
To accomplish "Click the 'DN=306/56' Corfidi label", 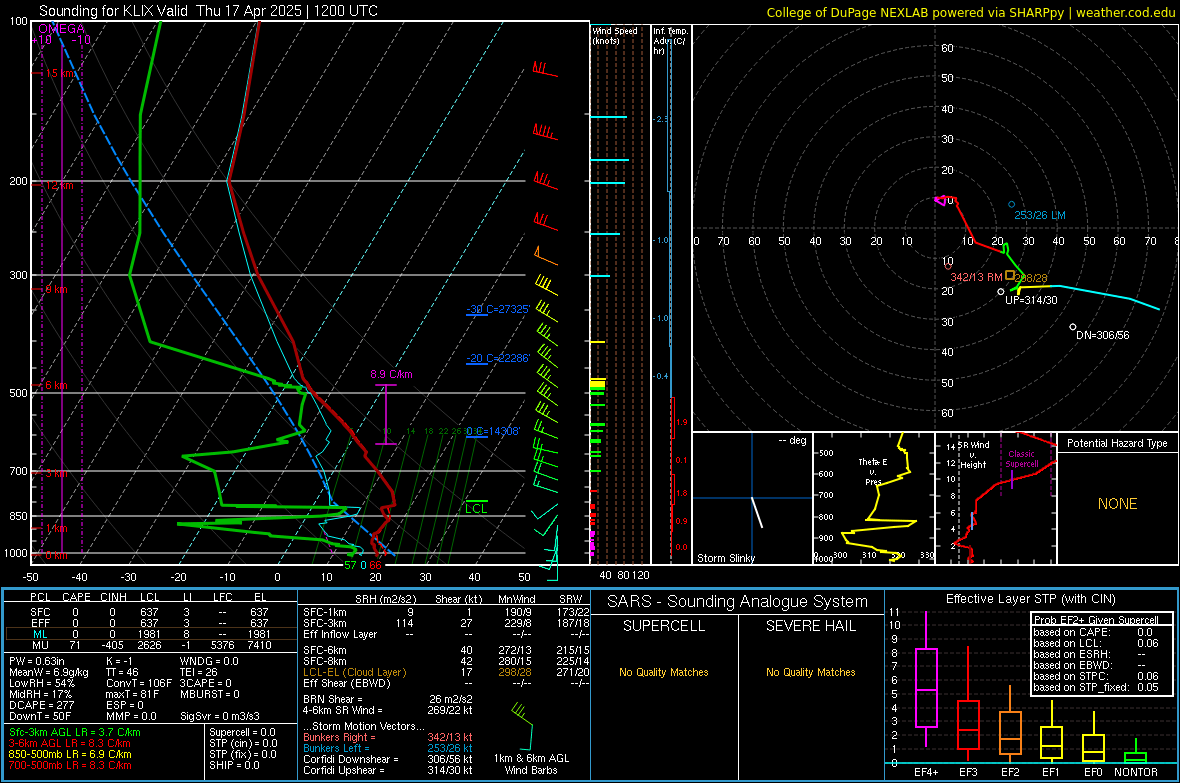I will [x=1102, y=335].
